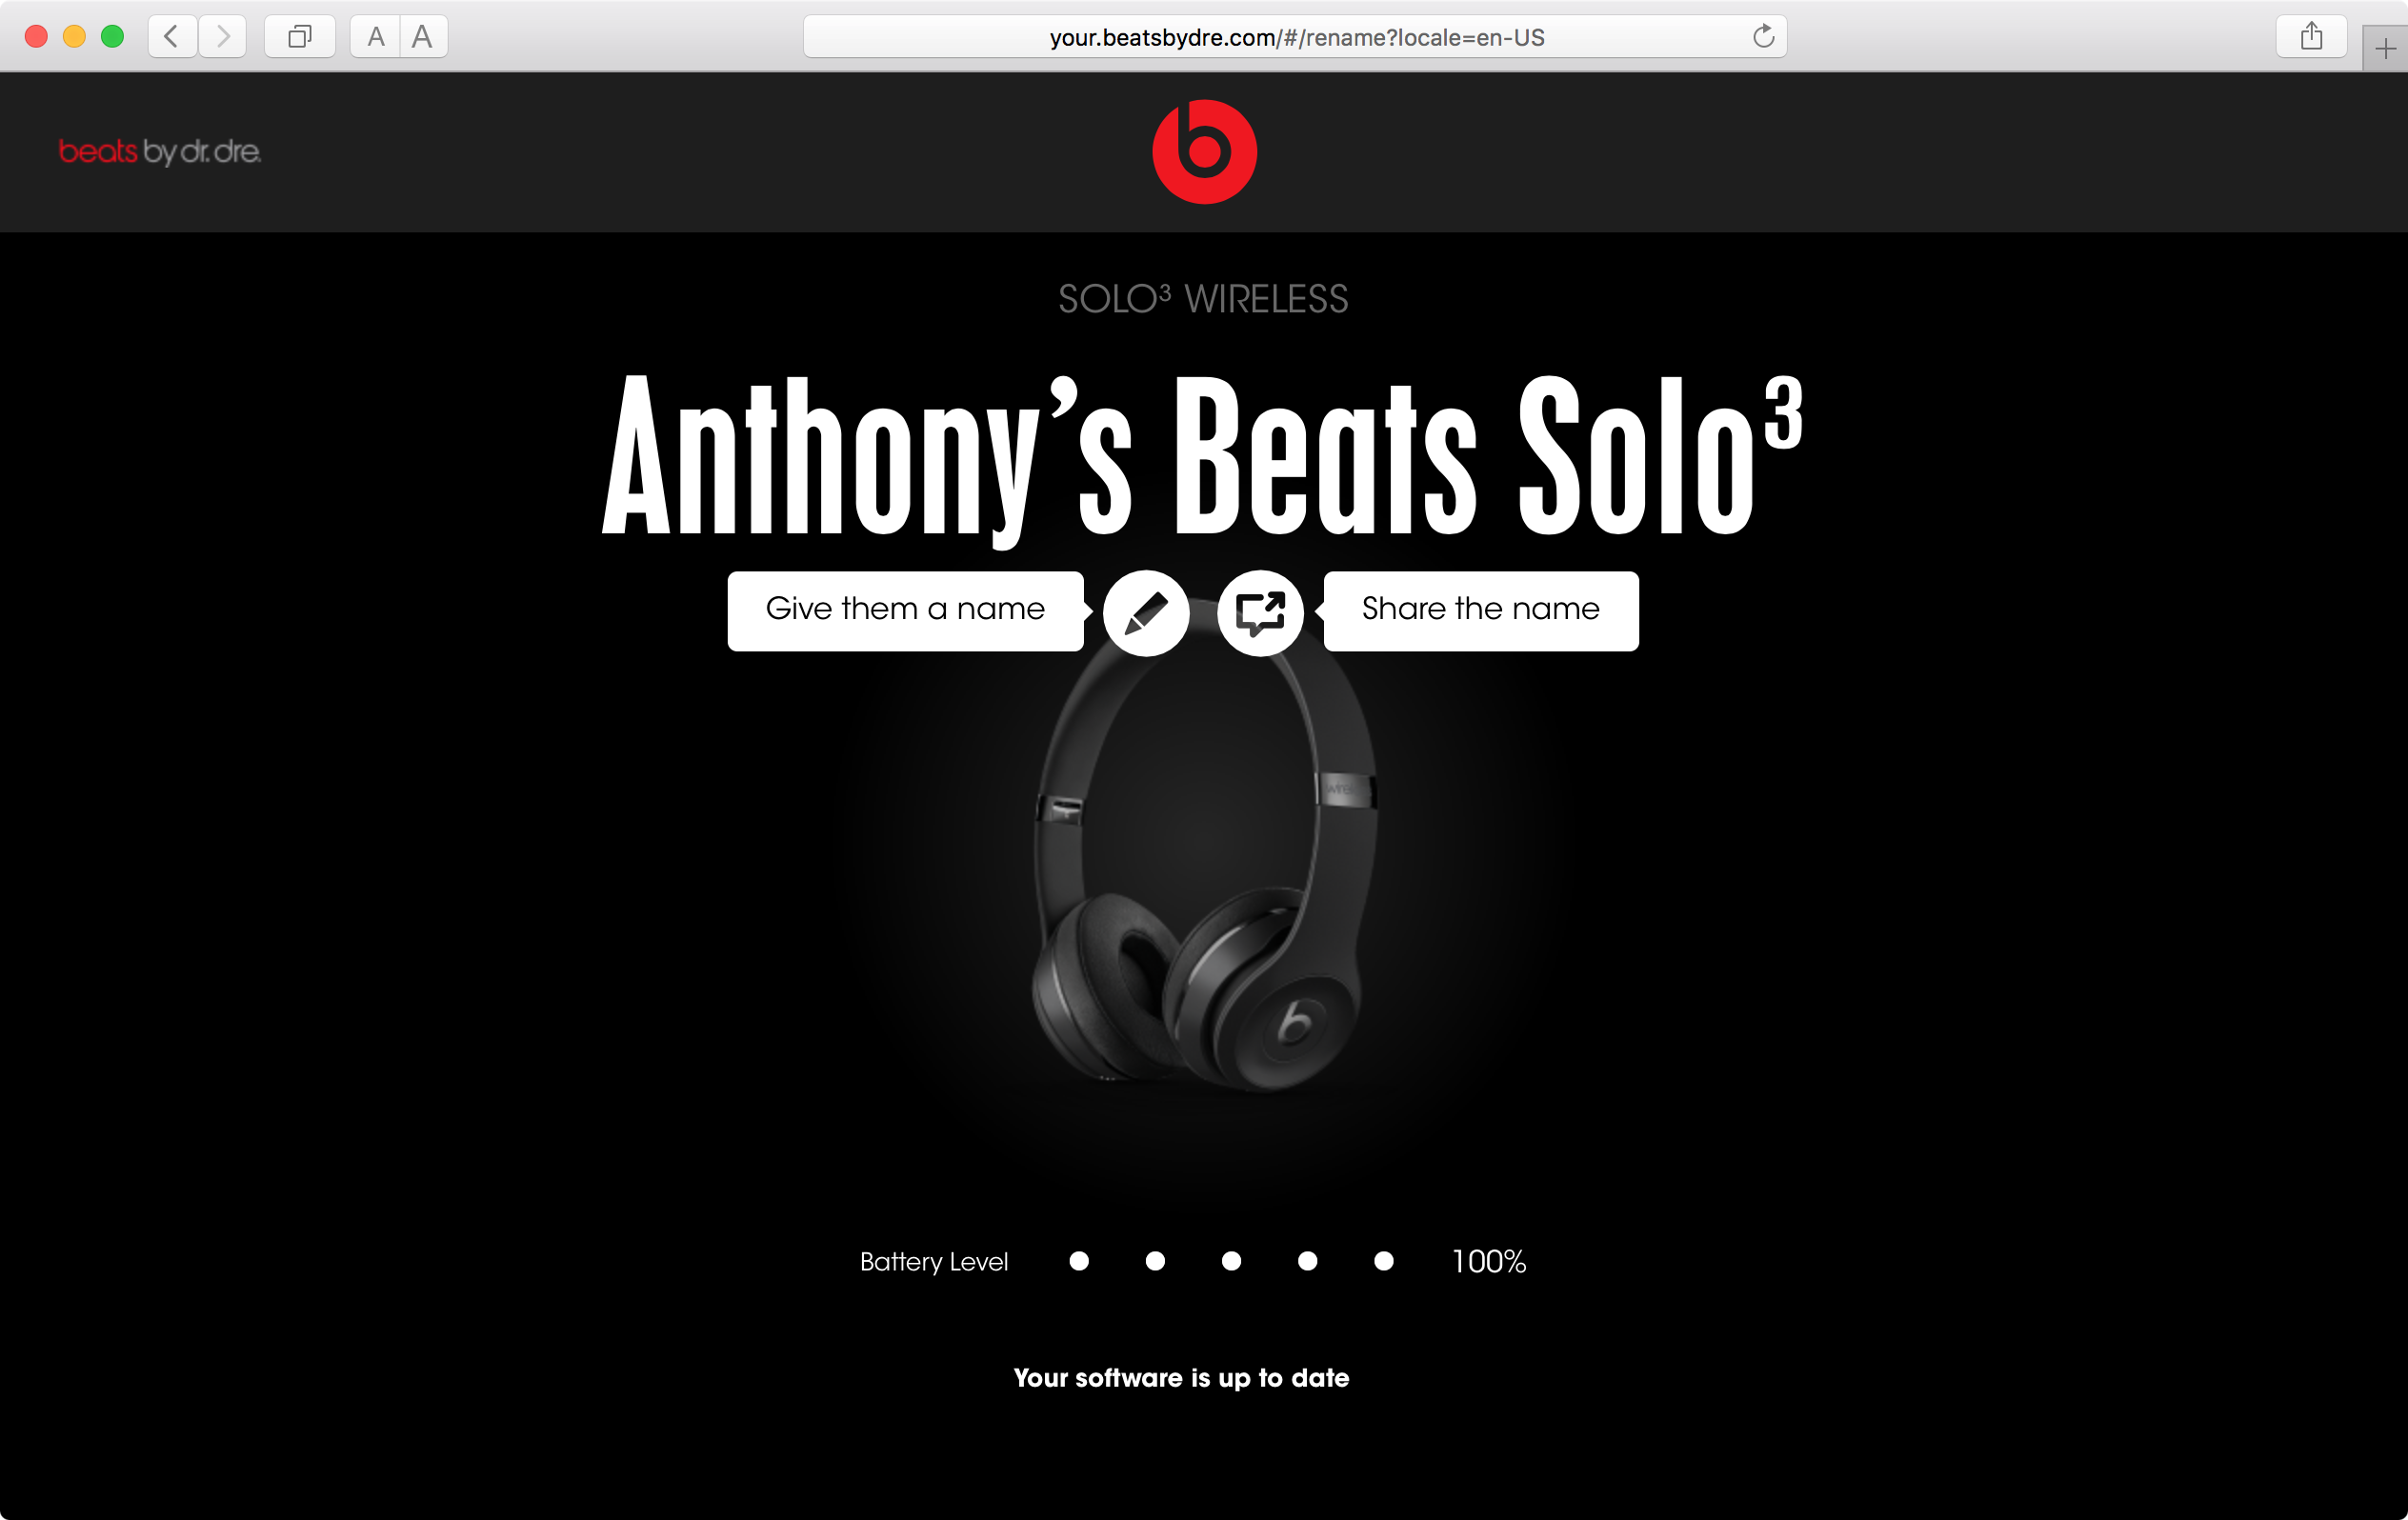2408x1520 pixels.
Task: Click the first battery dot indicator
Action: click(x=1079, y=1261)
